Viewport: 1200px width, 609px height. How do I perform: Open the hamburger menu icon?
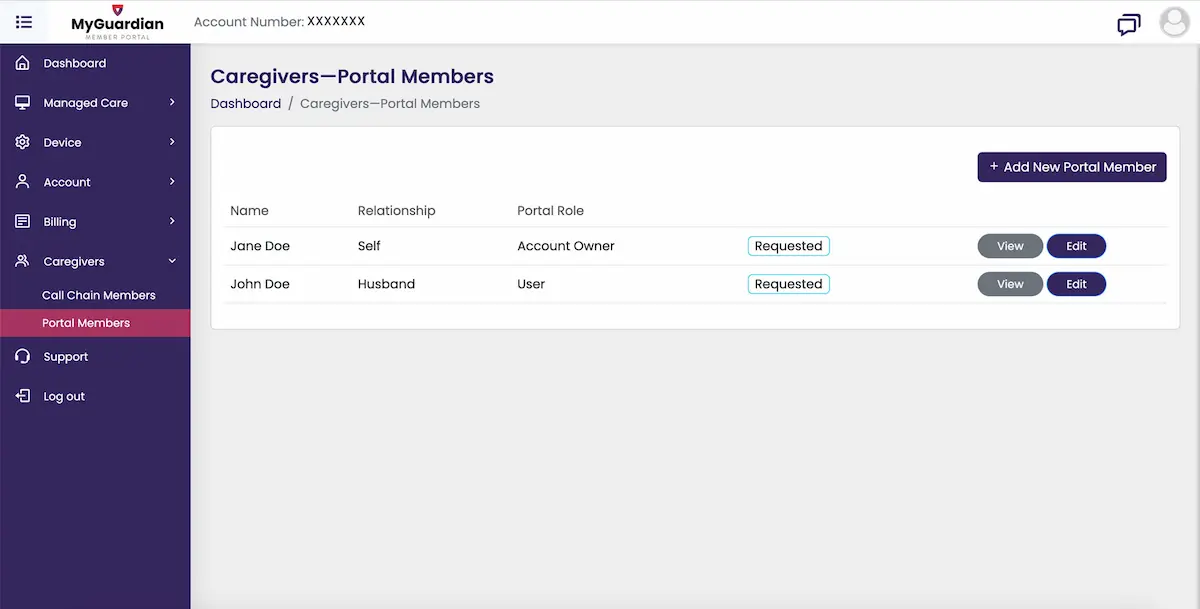(x=23, y=22)
